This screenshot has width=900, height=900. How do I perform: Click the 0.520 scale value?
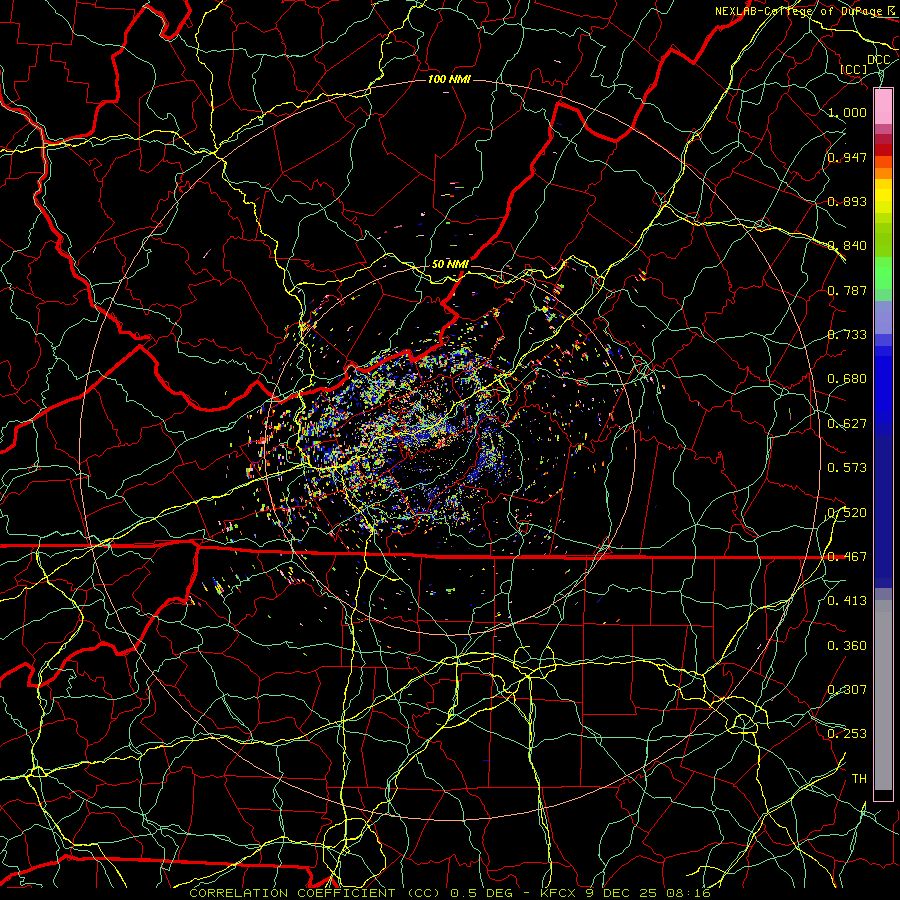[847, 513]
